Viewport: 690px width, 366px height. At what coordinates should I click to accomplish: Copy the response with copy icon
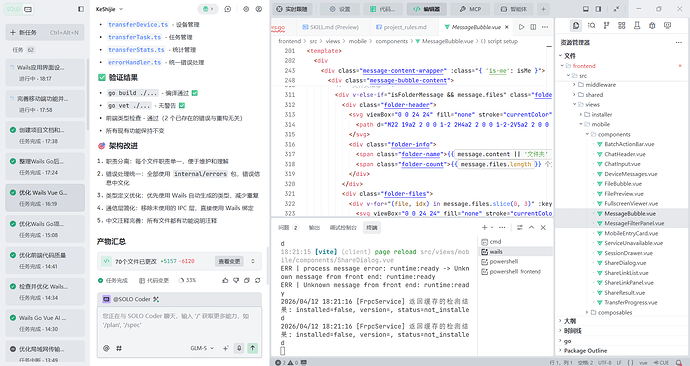point(247,280)
